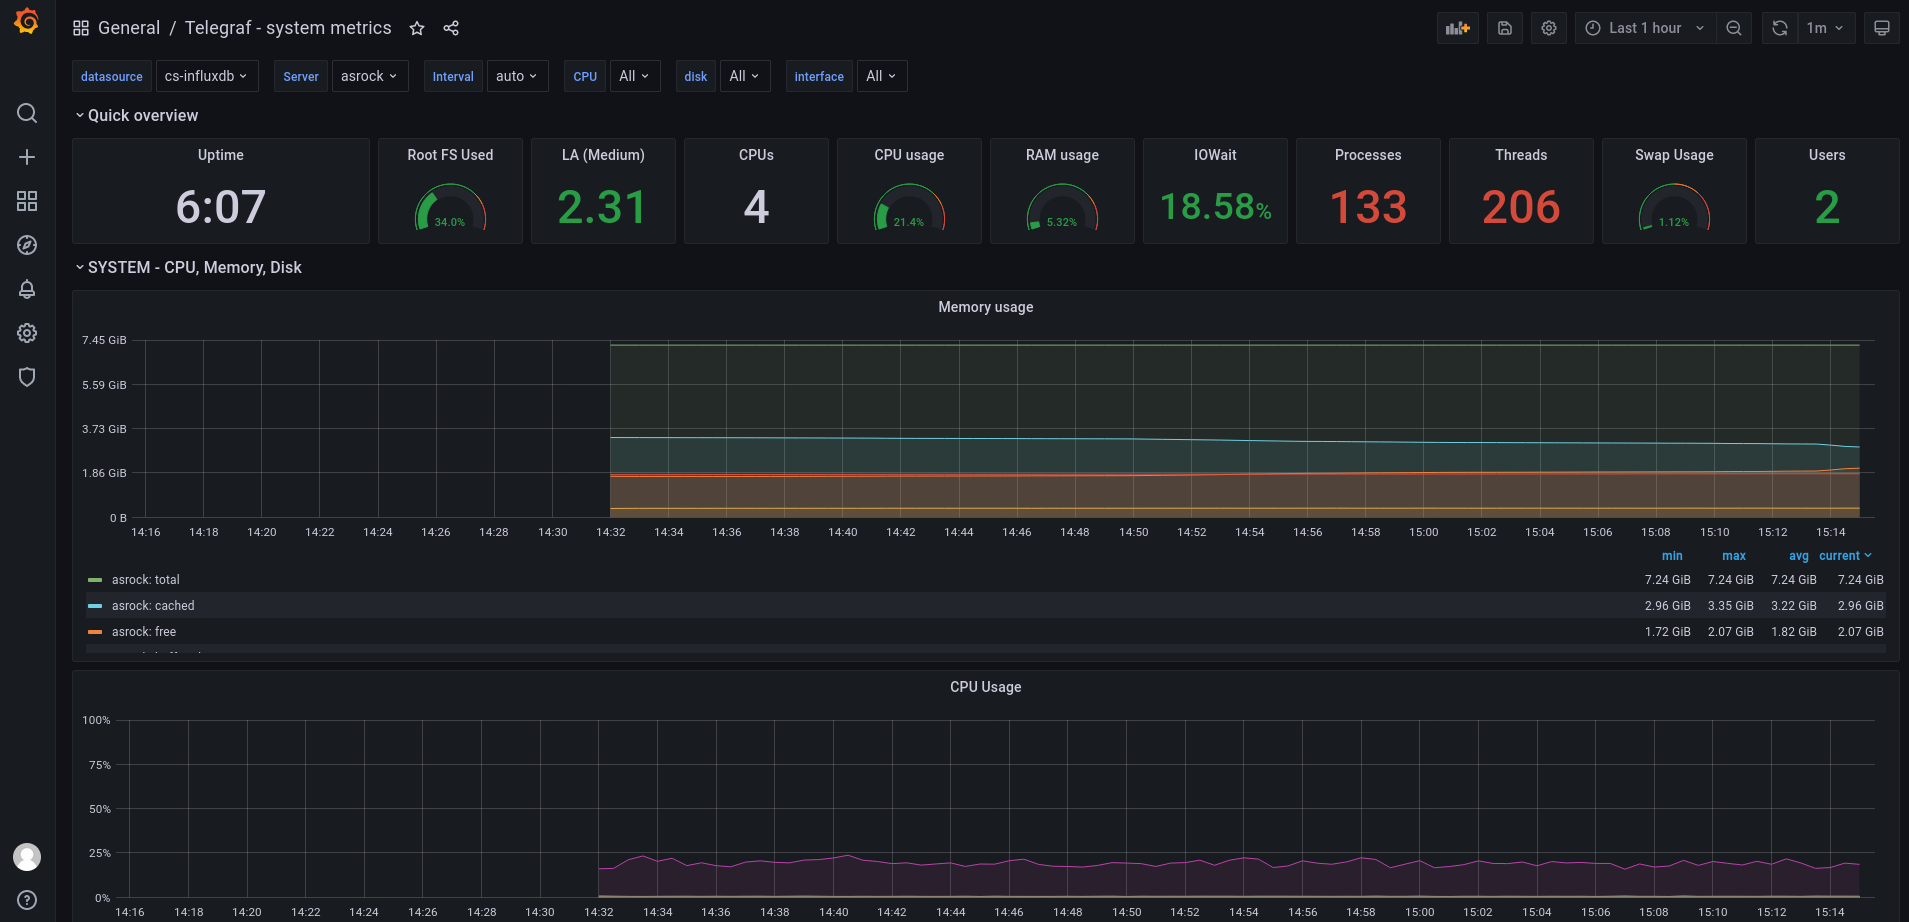Click the green color swatch for asrock: total

click(x=95, y=580)
